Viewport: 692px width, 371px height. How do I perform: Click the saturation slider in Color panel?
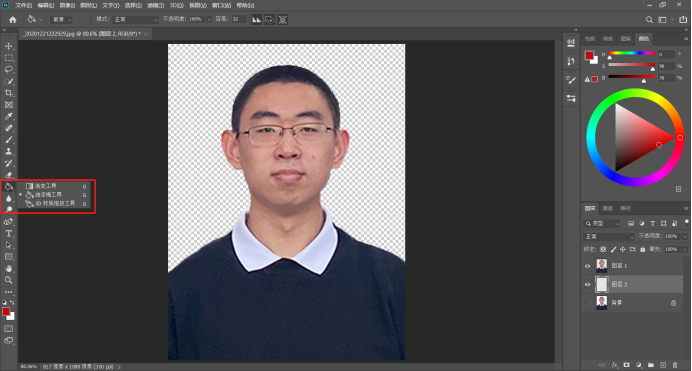click(x=632, y=65)
